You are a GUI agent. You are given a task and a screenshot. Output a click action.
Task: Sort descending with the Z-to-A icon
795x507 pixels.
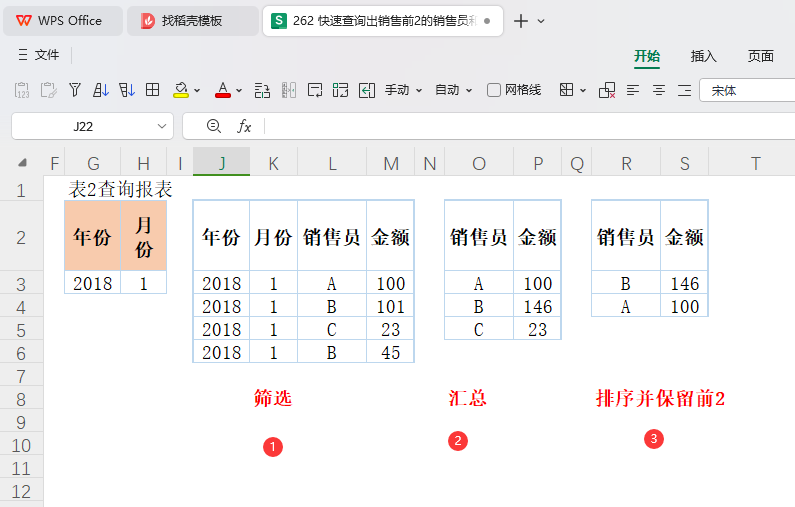coord(127,90)
